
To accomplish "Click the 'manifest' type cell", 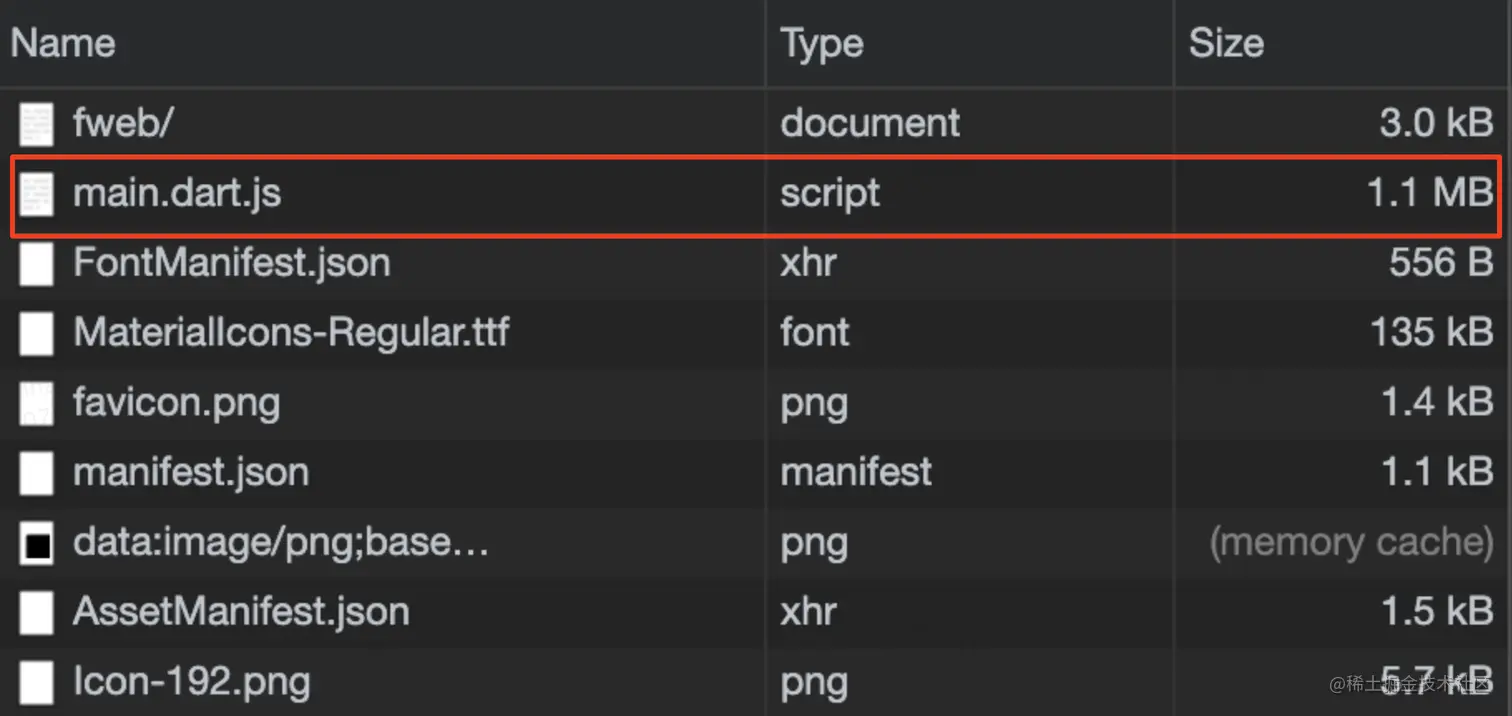I will point(856,472).
